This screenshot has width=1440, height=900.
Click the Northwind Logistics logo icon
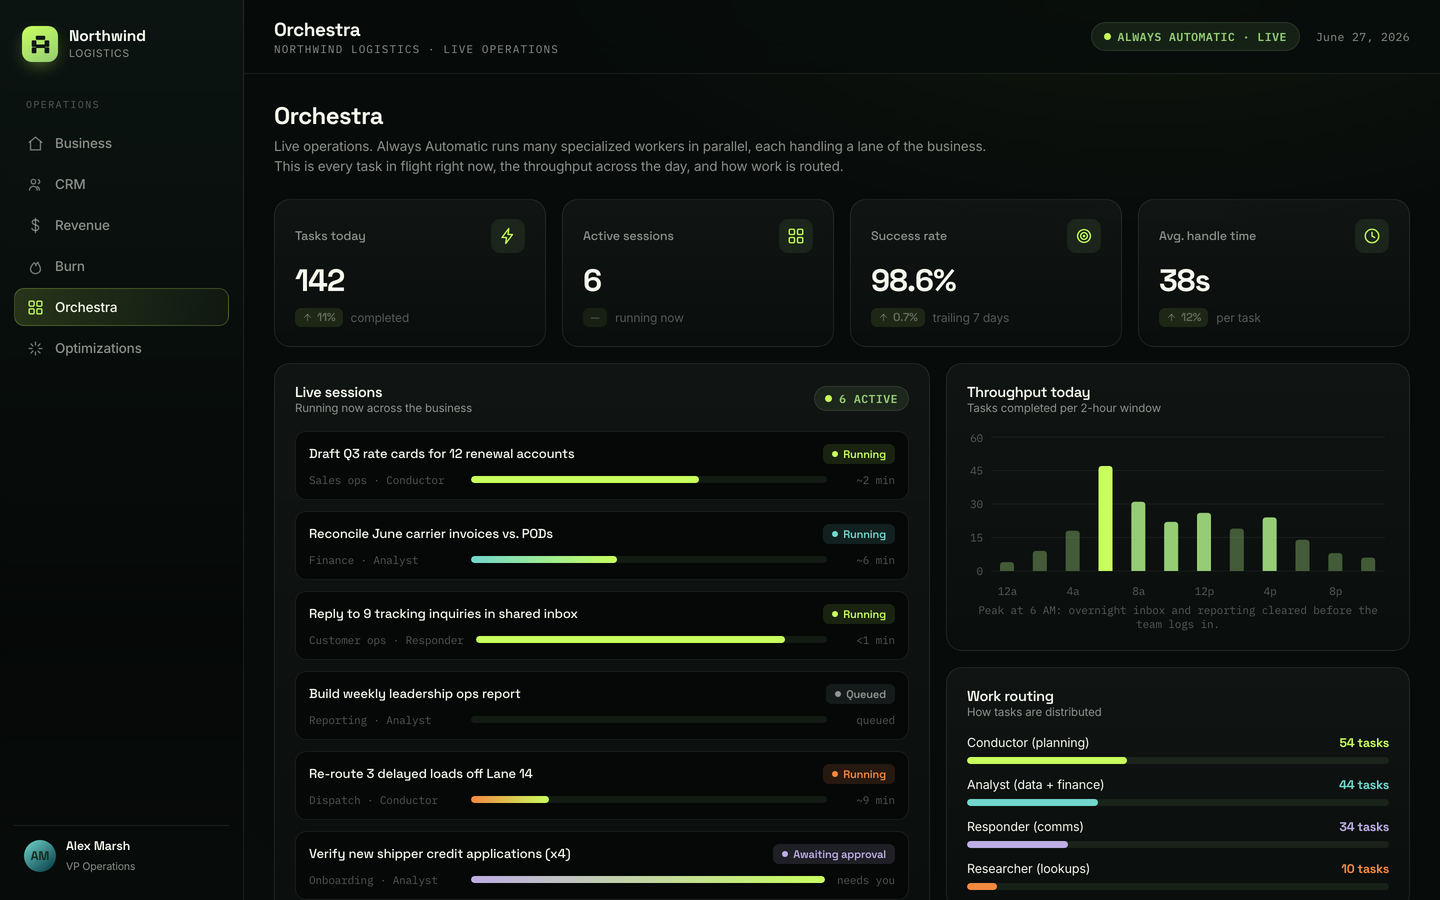click(x=40, y=44)
